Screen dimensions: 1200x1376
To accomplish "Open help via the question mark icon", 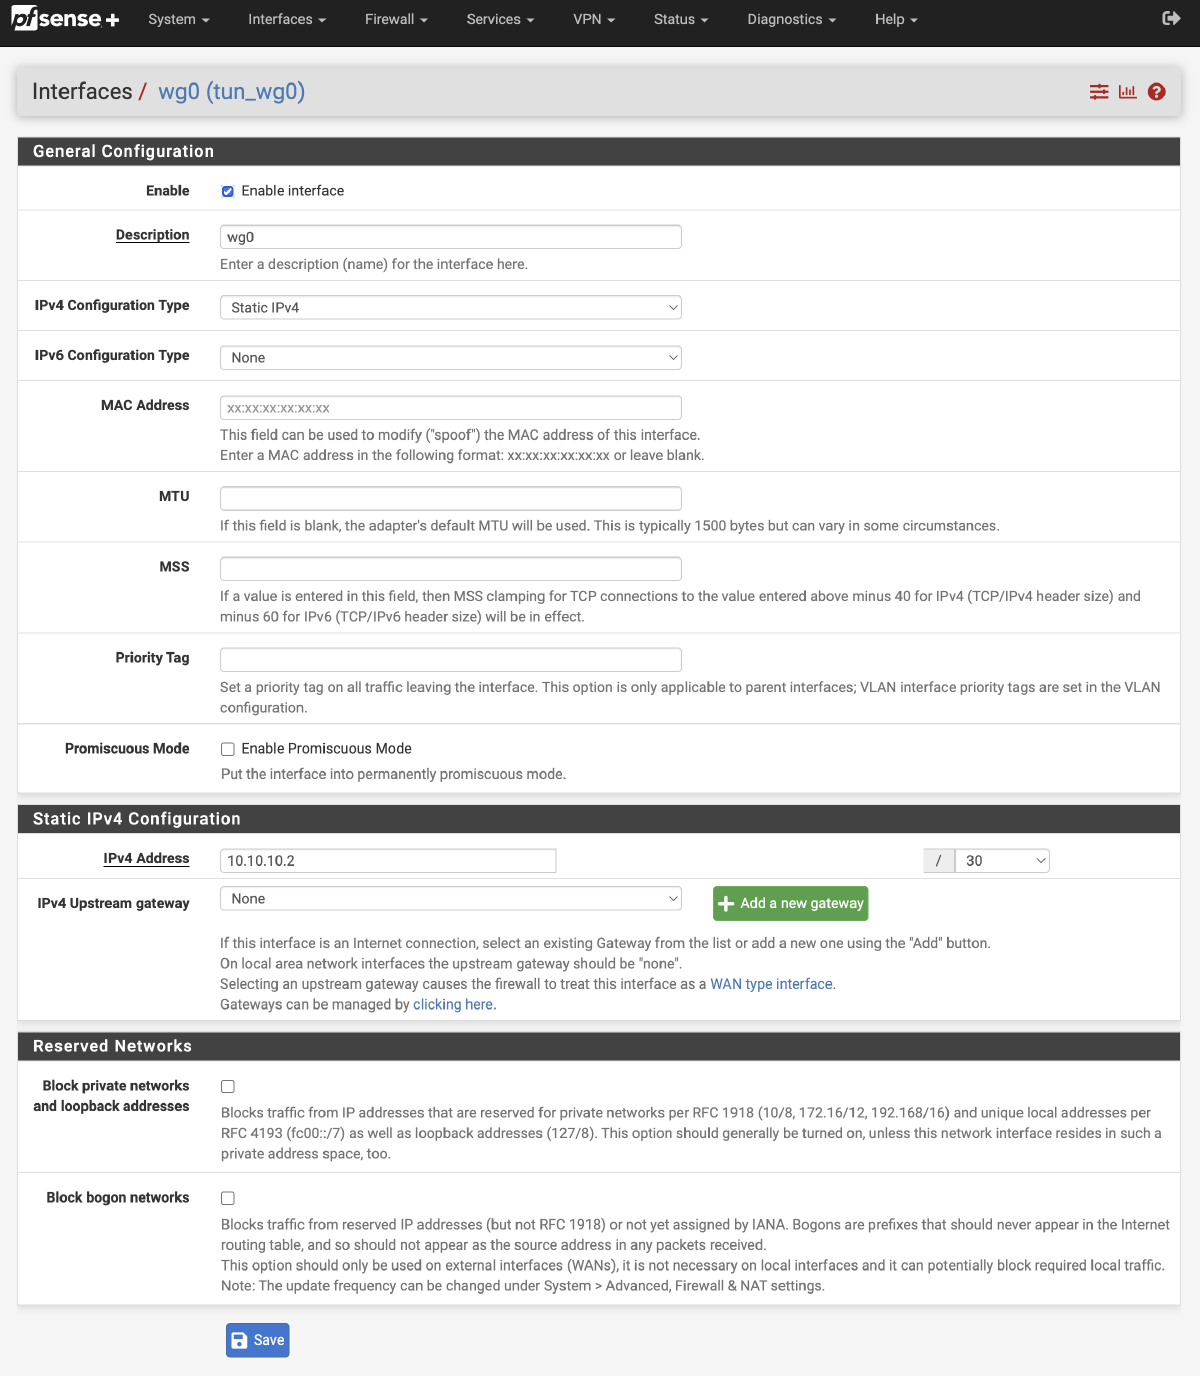I will [1156, 91].
